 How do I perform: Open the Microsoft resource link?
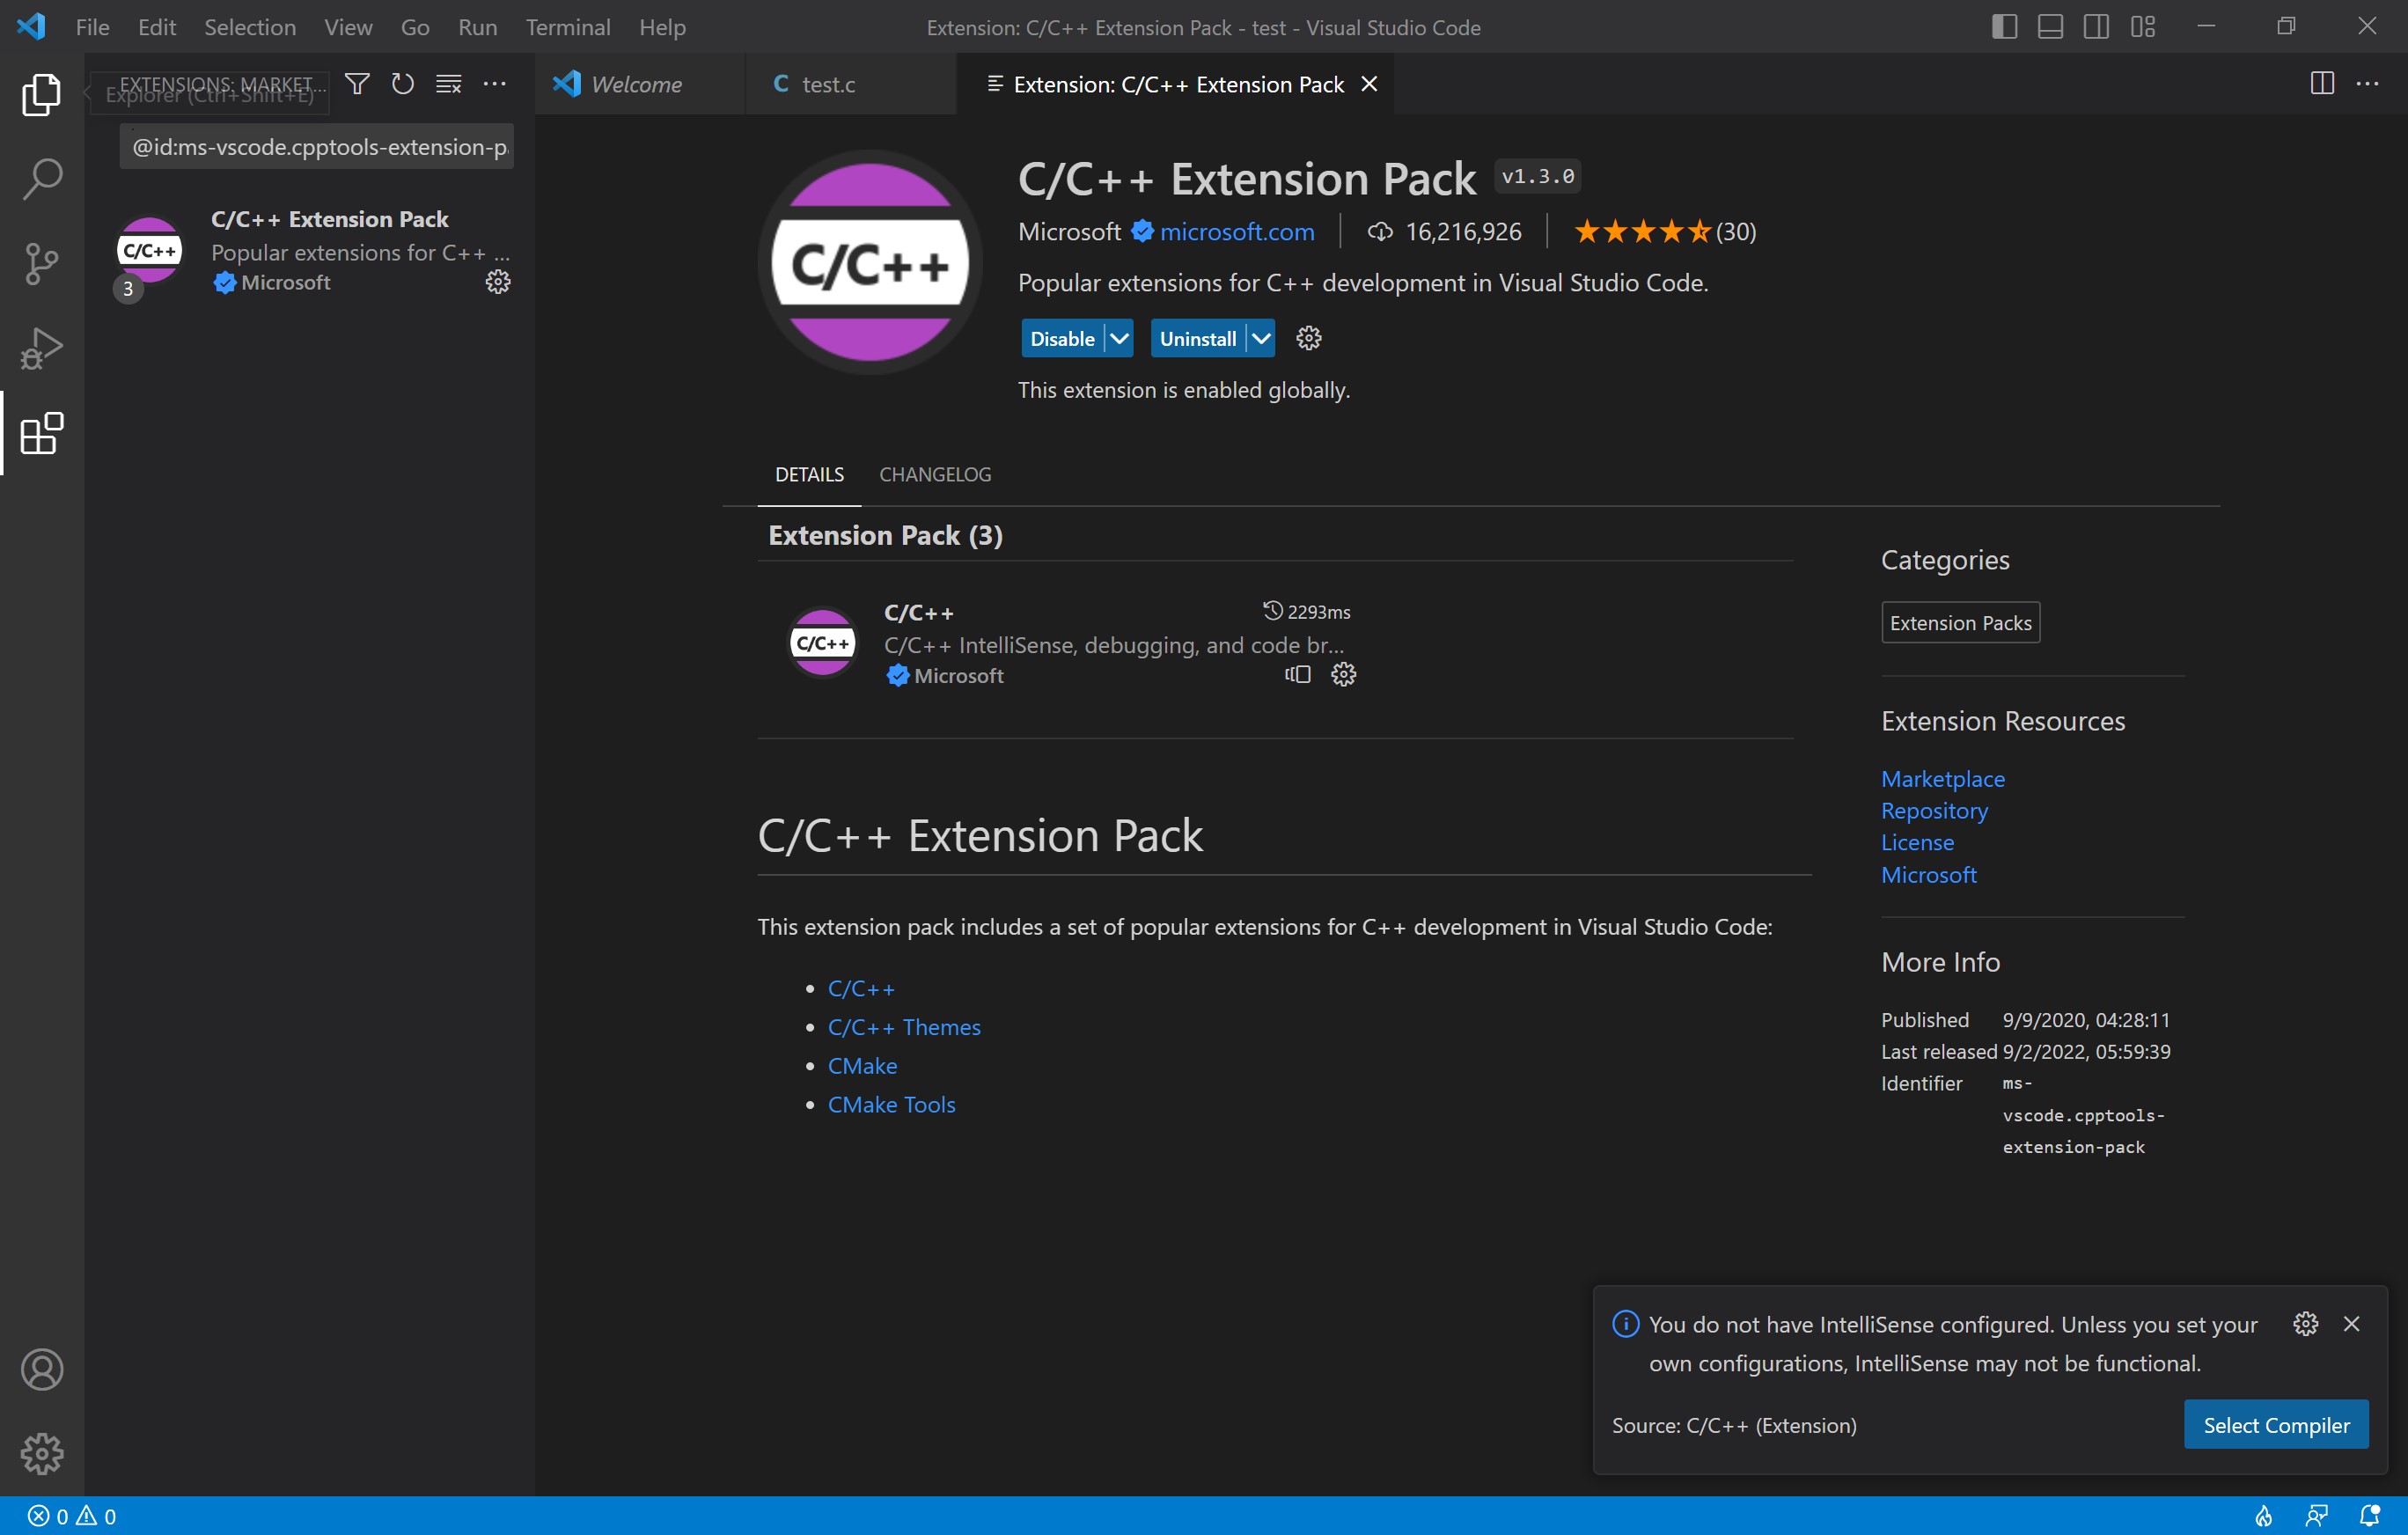tap(1928, 874)
